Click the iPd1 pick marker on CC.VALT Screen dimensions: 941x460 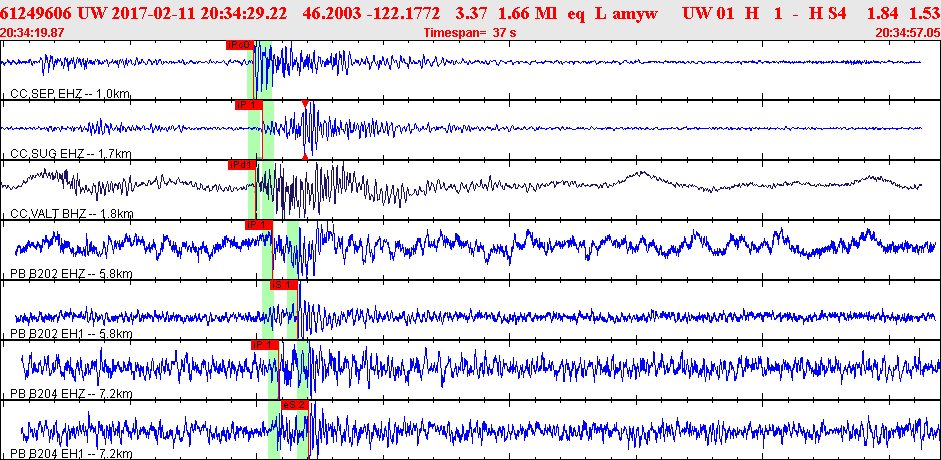pos(241,165)
